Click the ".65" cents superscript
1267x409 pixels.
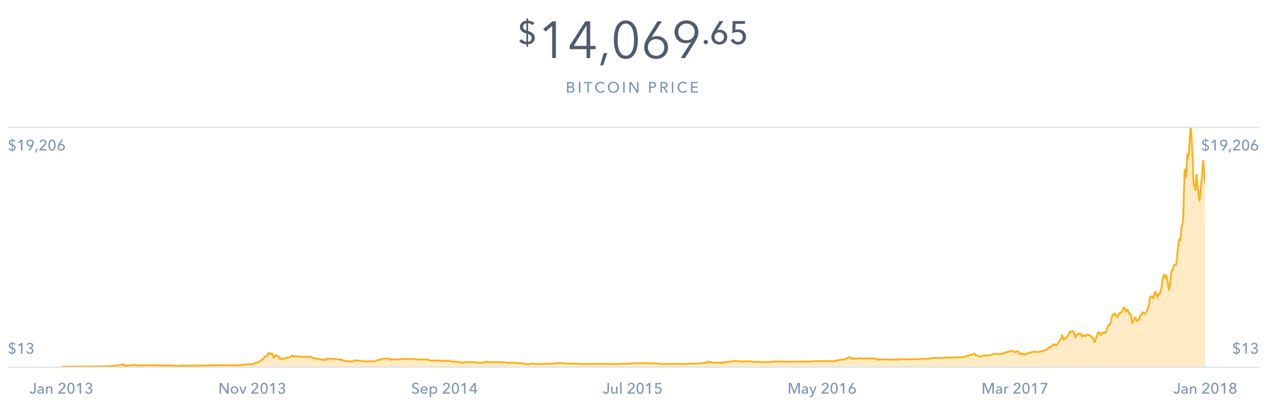tap(725, 32)
